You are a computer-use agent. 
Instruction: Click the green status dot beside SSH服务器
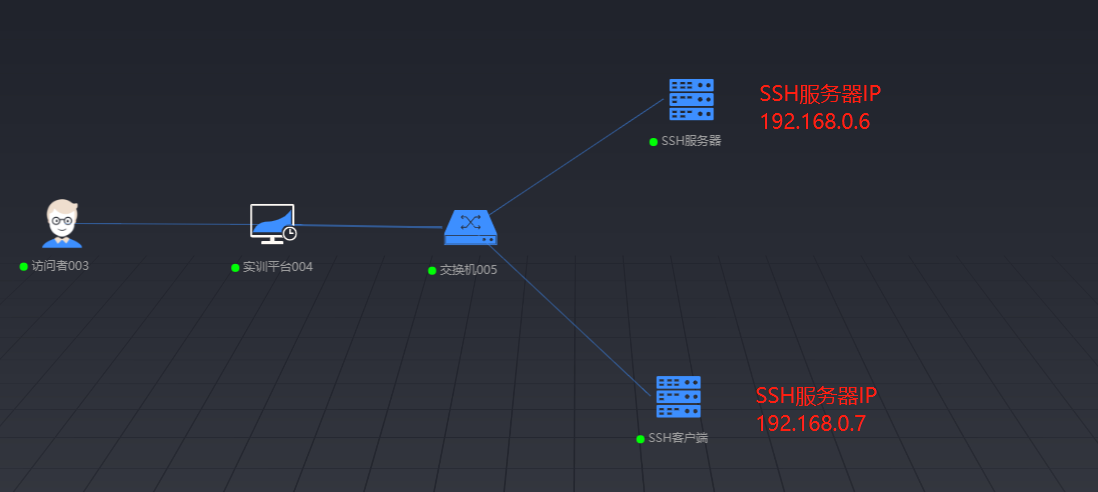[x=653, y=142]
